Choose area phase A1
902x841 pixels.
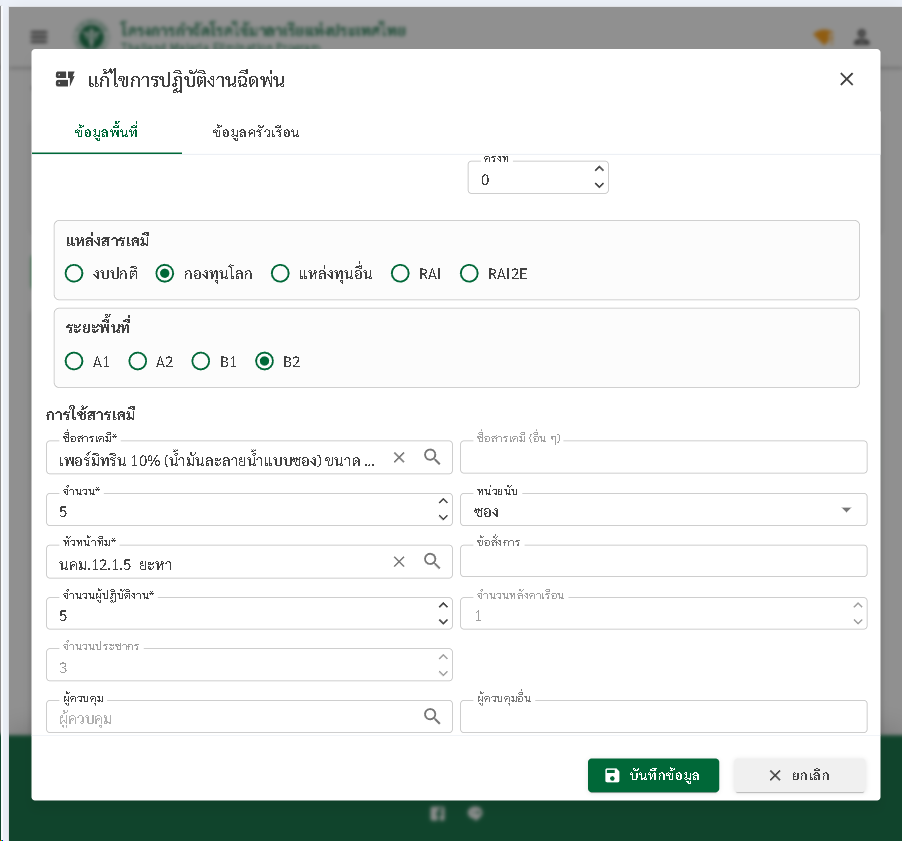(74, 362)
